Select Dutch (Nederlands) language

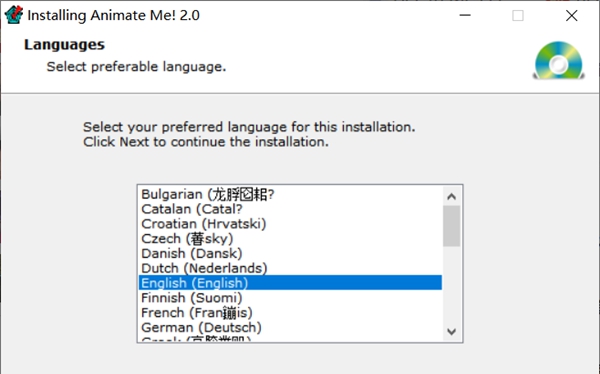click(x=290, y=268)
